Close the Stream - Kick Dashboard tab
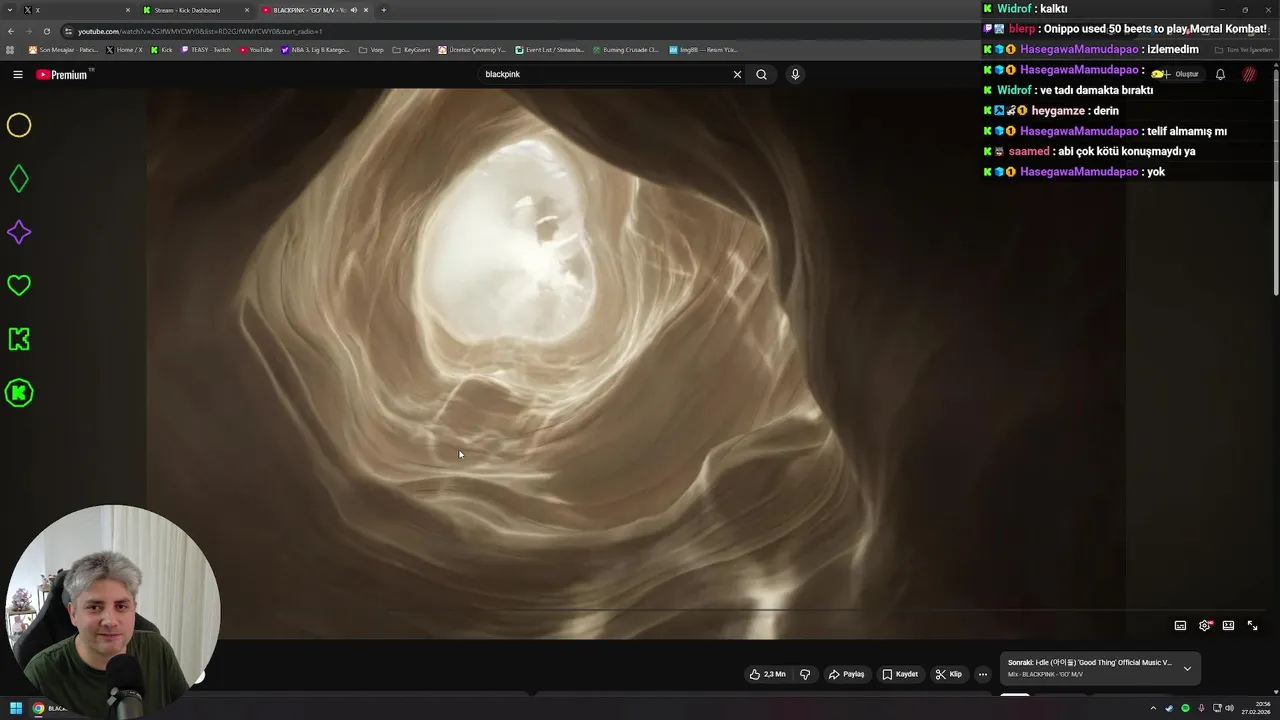Screen dimensions: 1280x720 coord(247,10)
